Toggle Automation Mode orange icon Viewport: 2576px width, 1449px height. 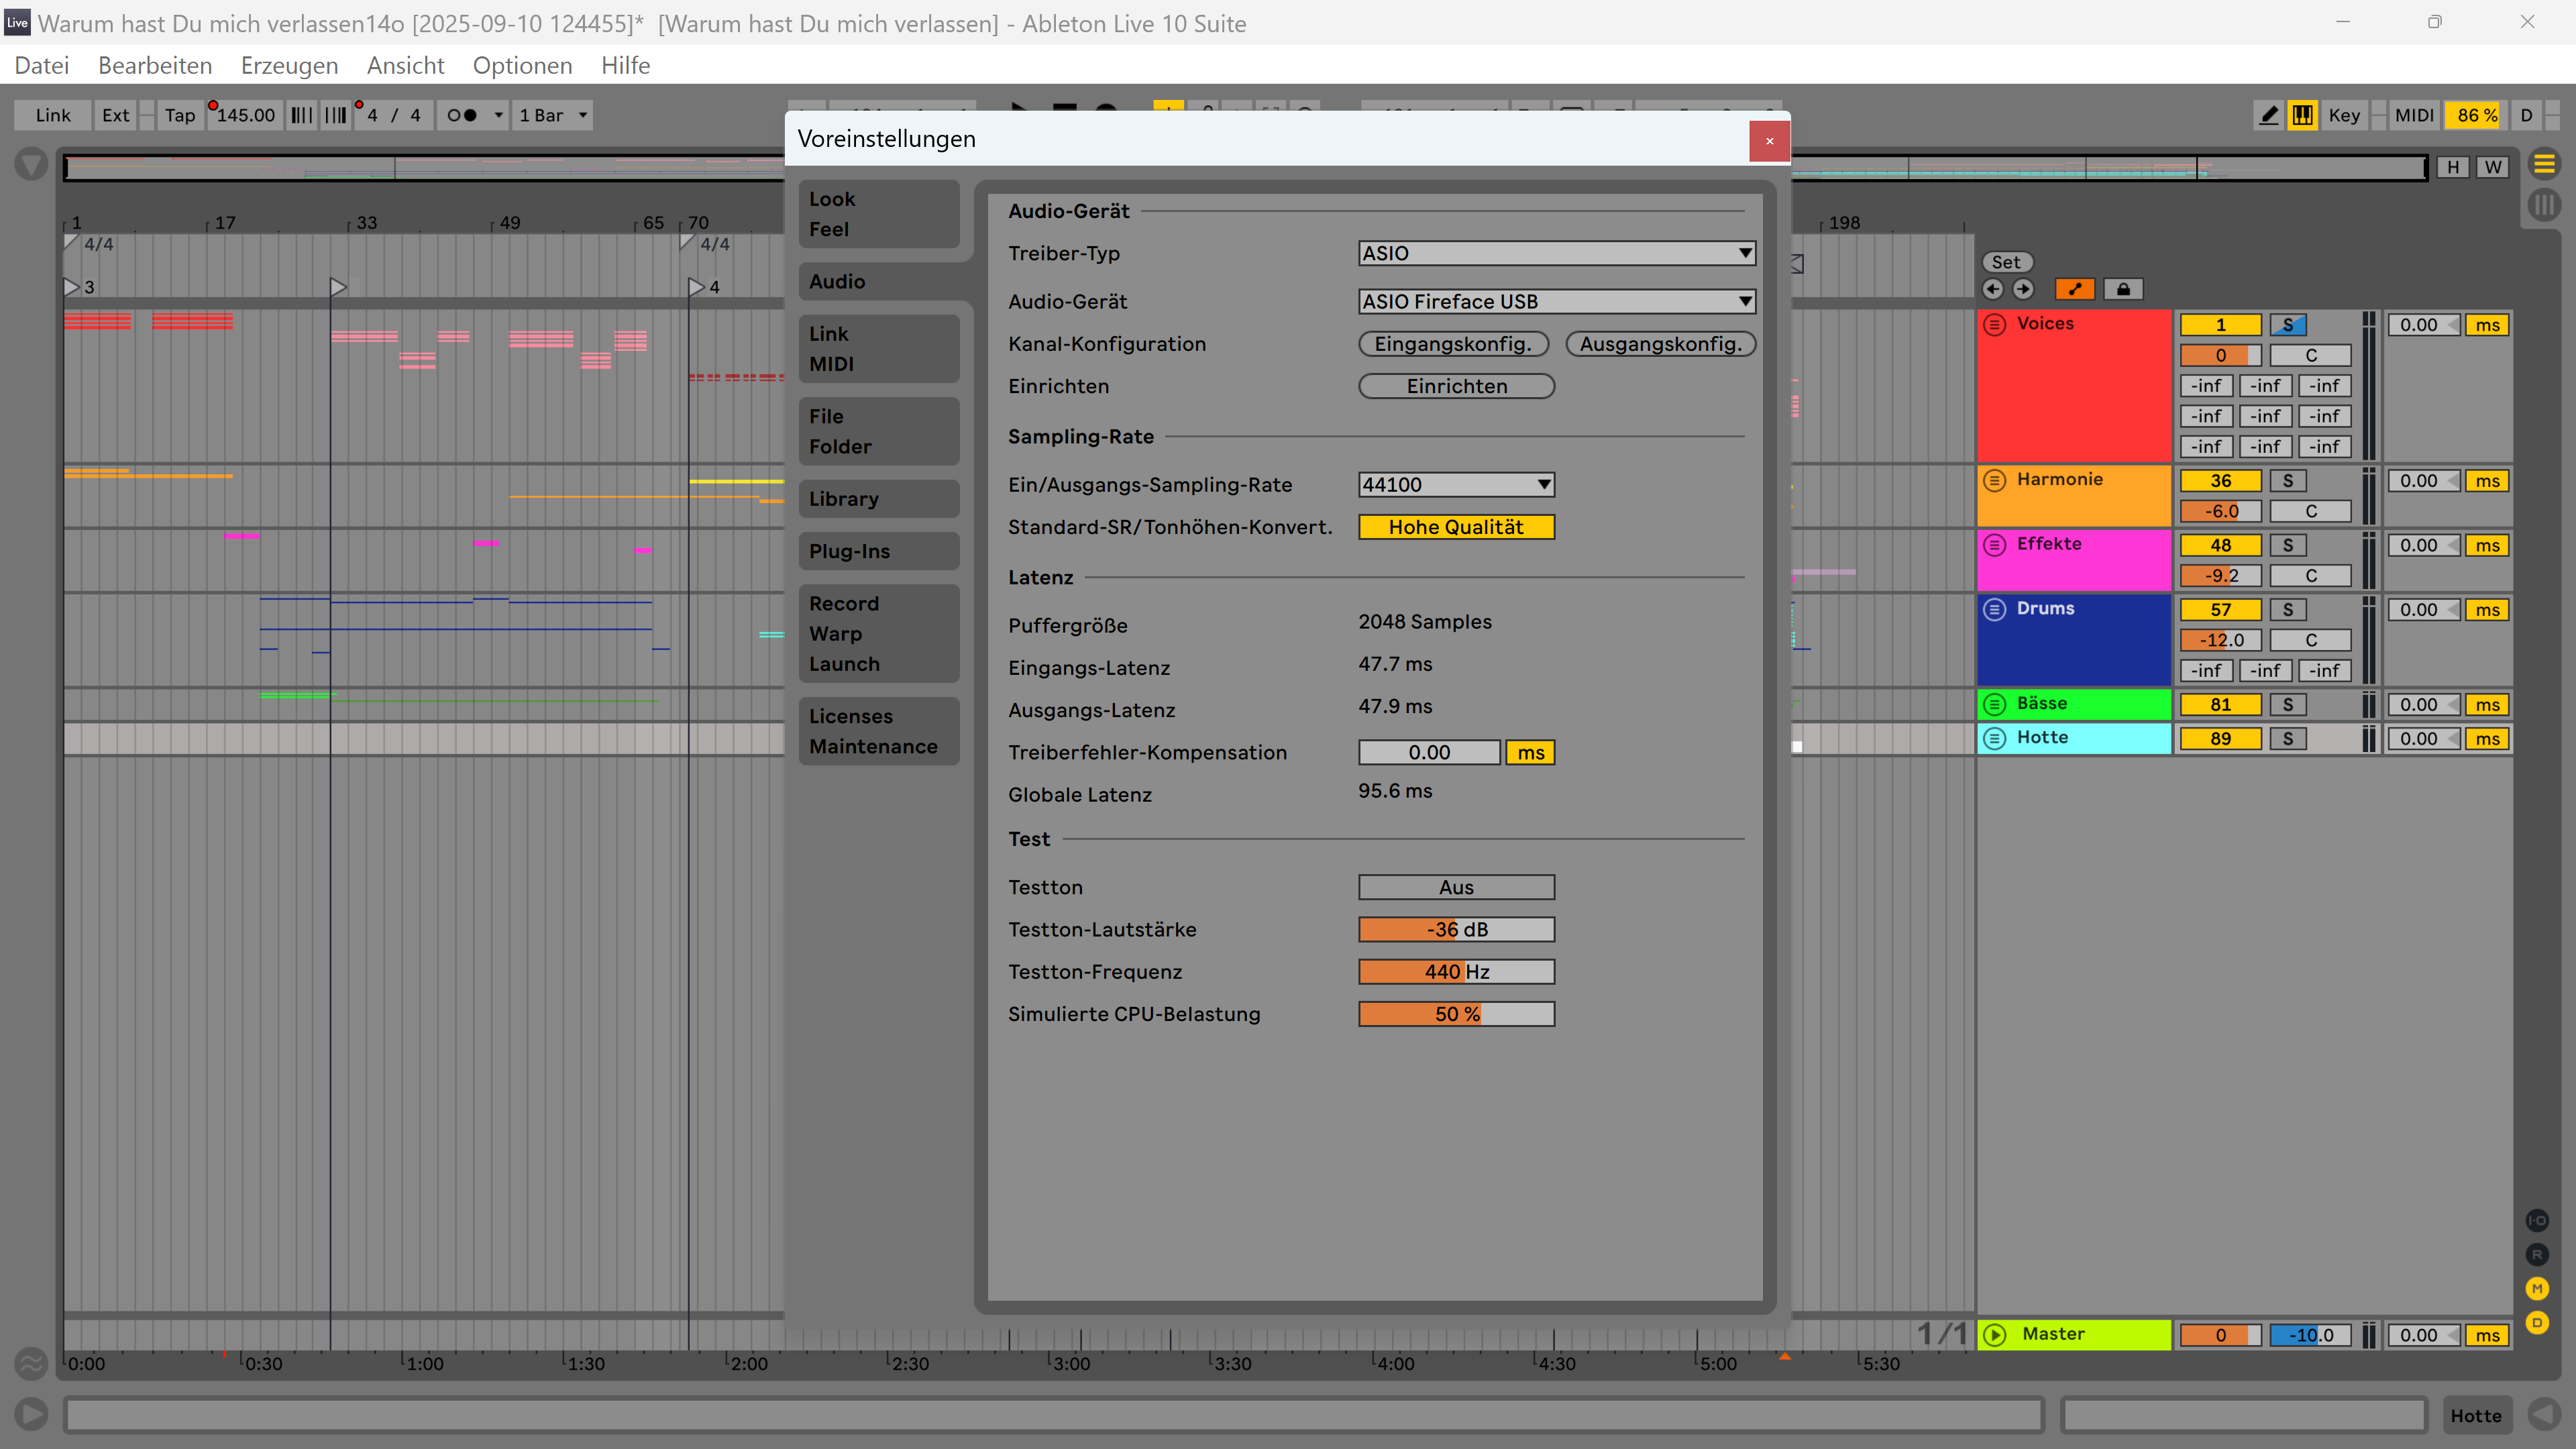(x=2075, y=289)
